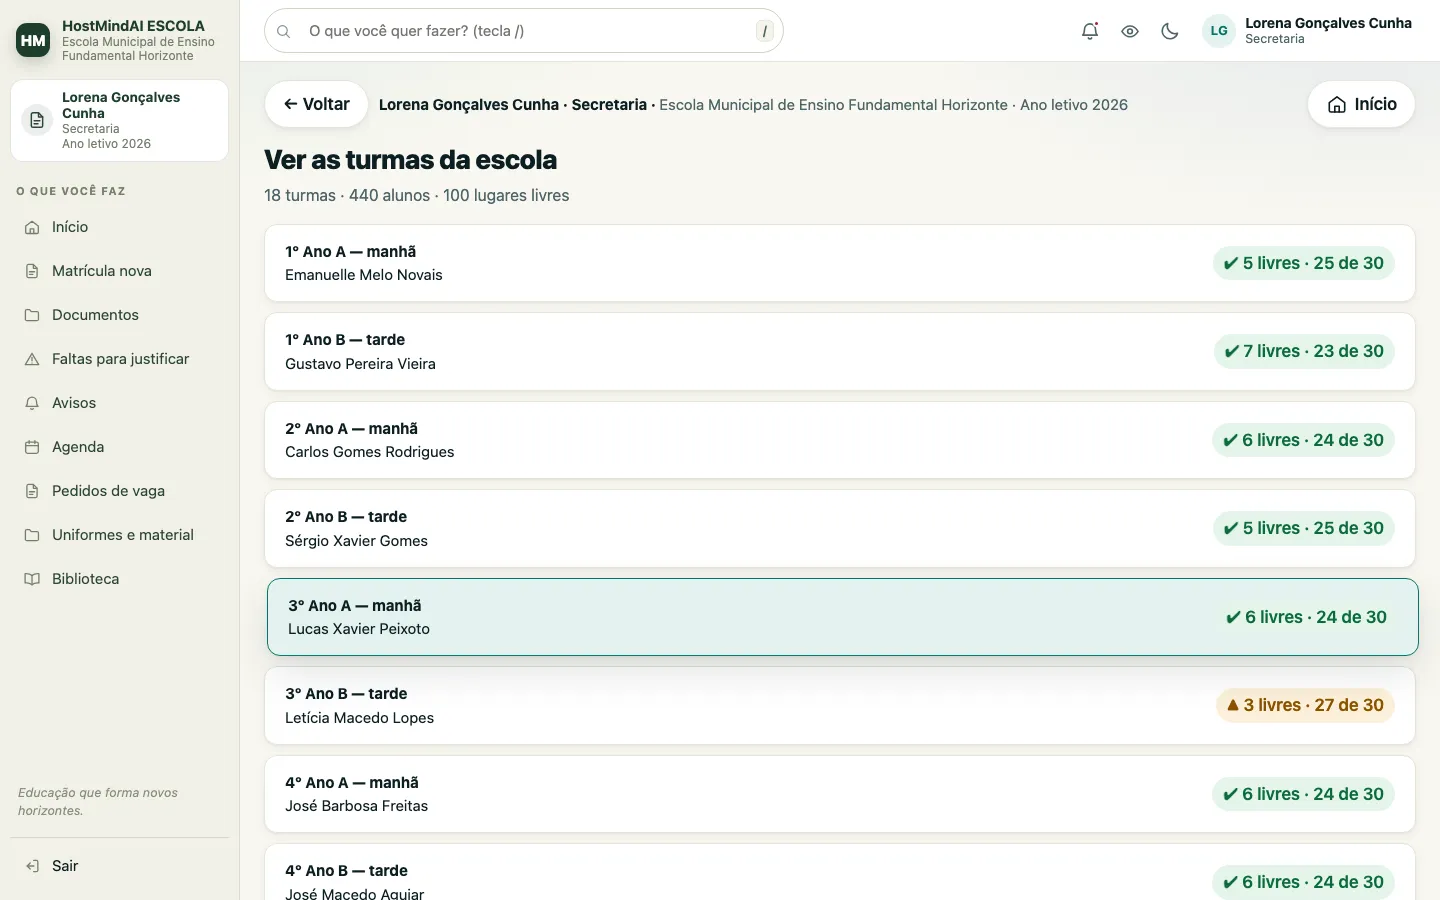This screenshot has height=900, width=1440.
Task: Click the house icon beside Início in sidebar
Action: click(x=32, y=227)
